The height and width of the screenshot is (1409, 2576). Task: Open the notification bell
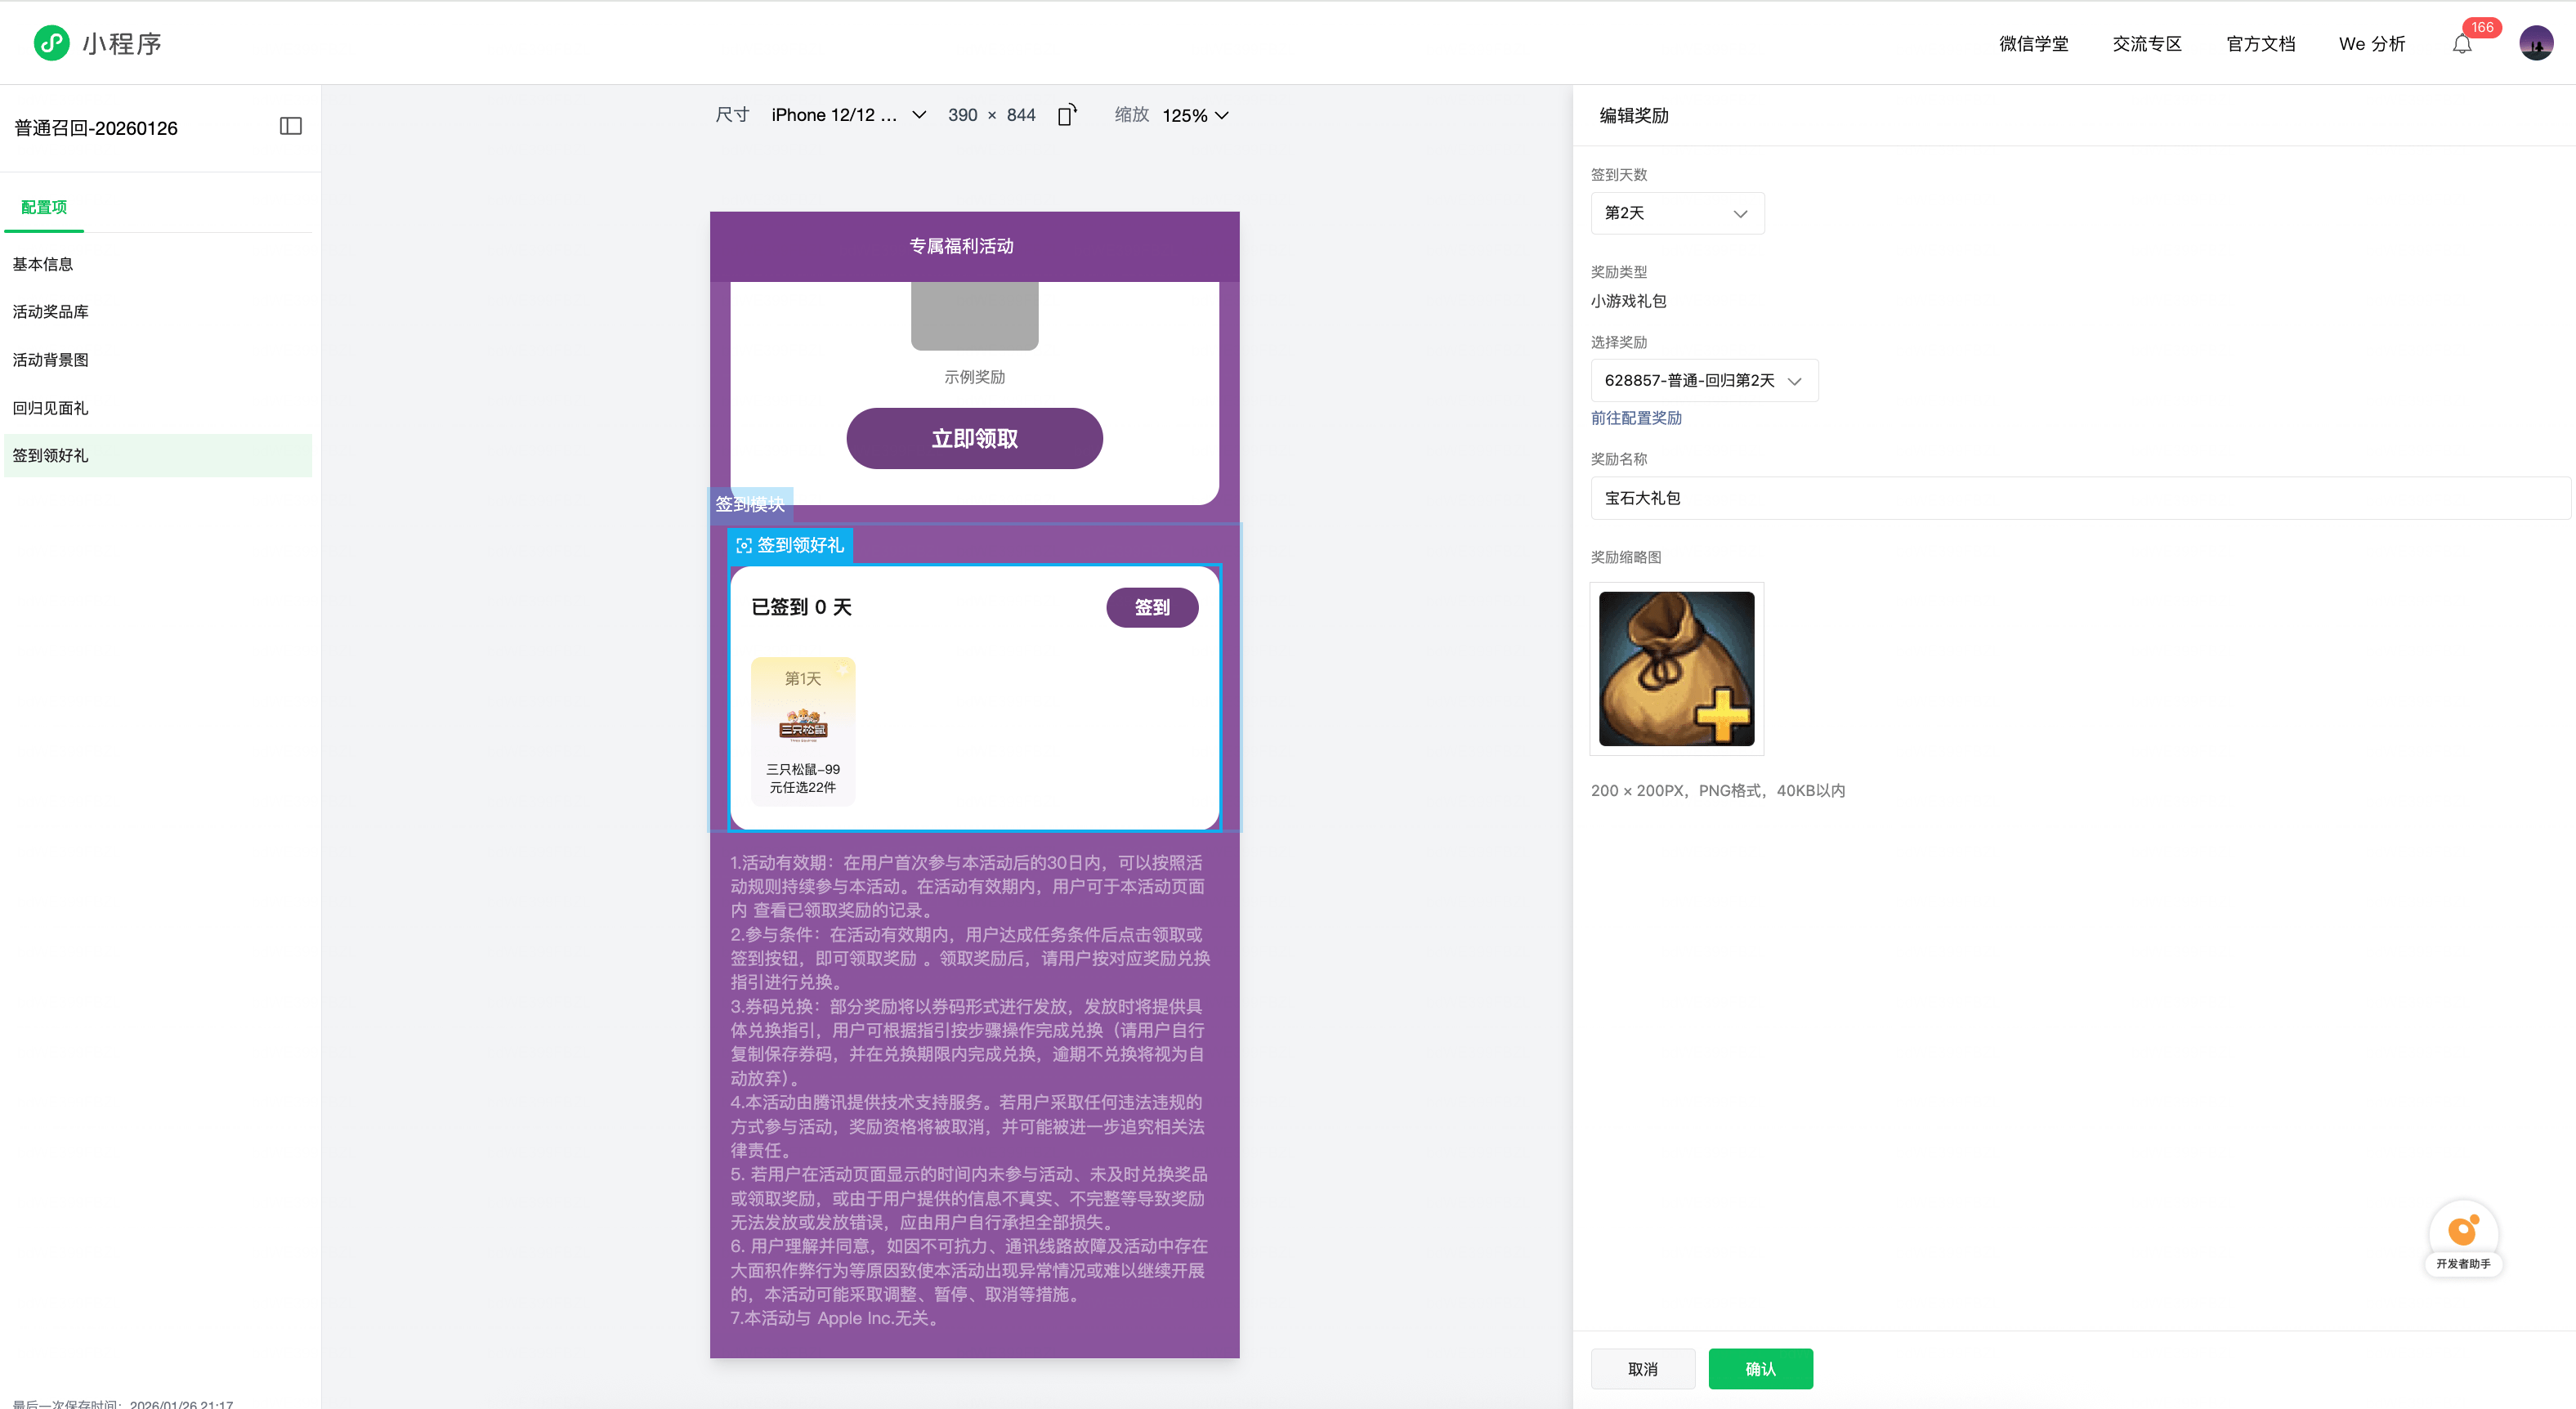tap(2461, 44)
